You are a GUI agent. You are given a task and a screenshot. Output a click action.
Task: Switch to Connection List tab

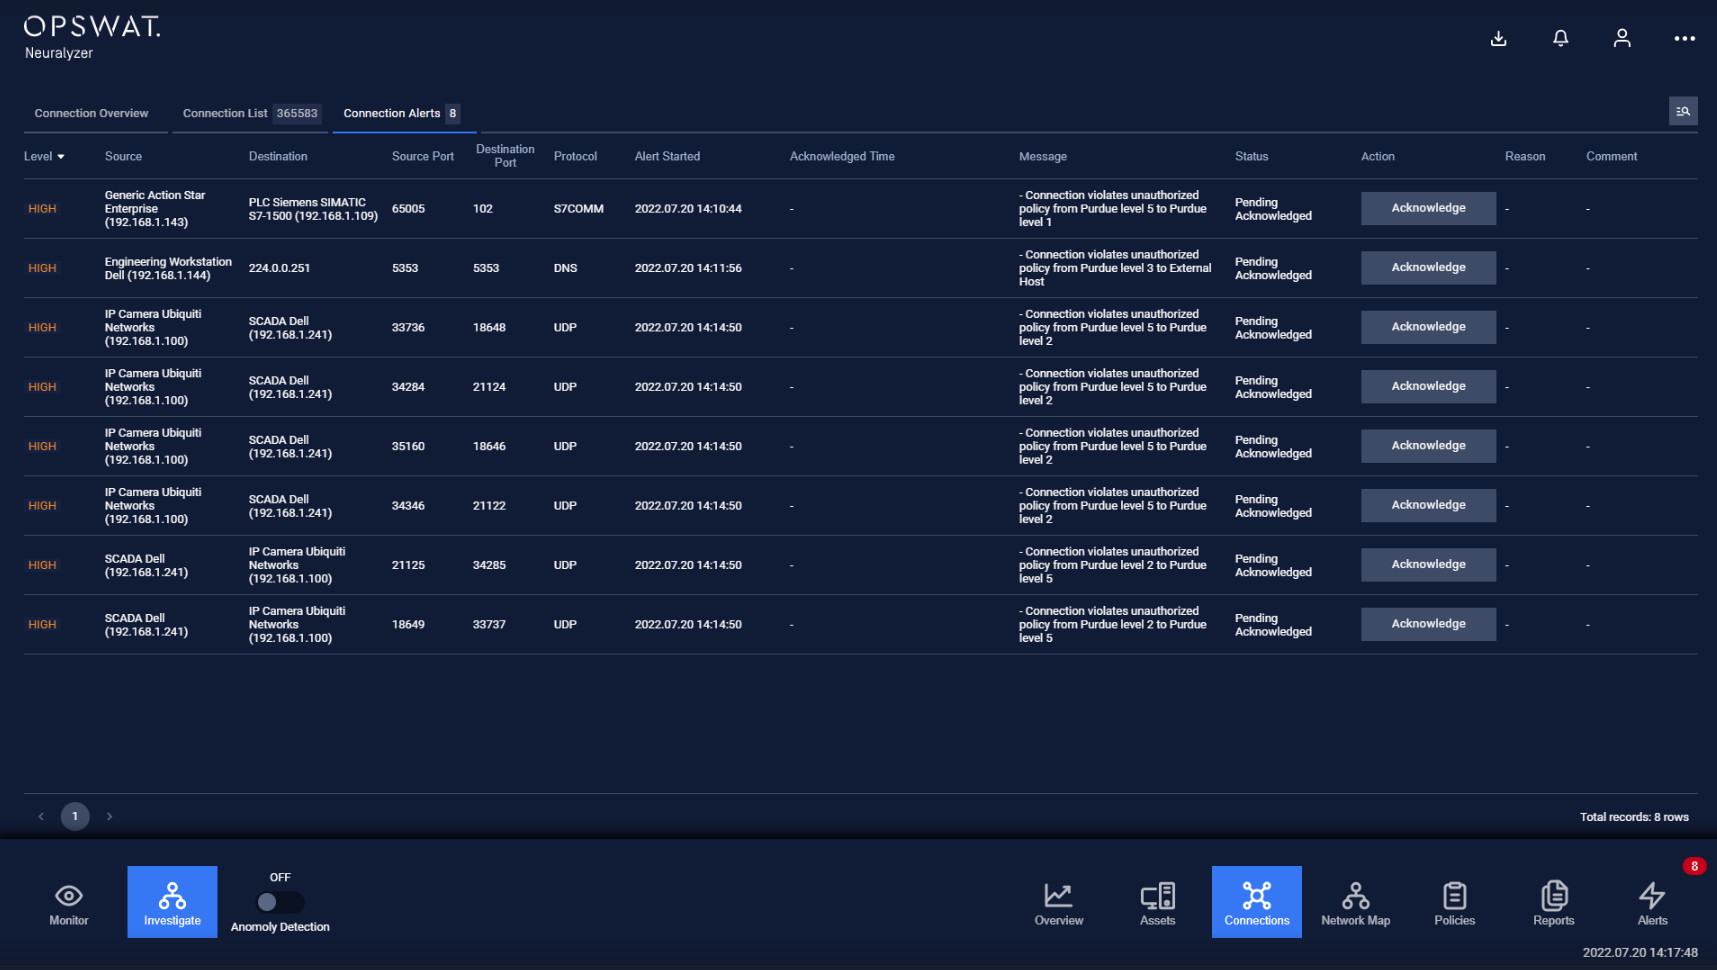[250, 113]
